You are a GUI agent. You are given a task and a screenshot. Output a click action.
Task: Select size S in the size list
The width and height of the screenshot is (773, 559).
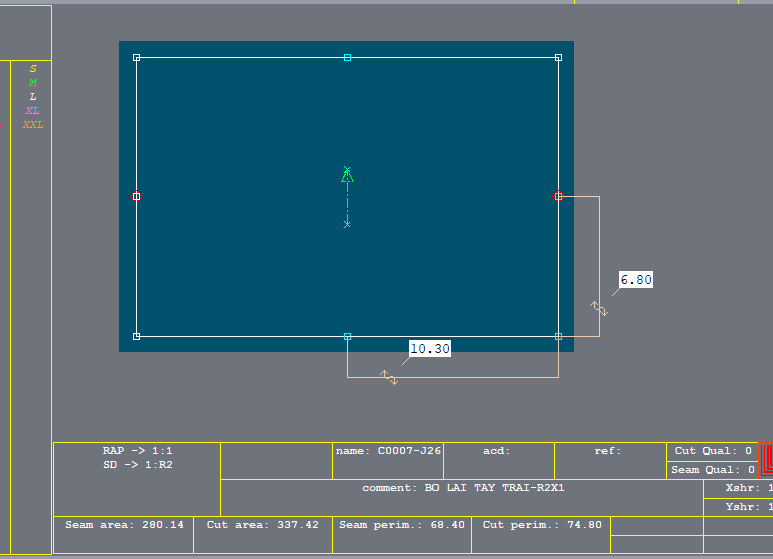coord(33,69)
